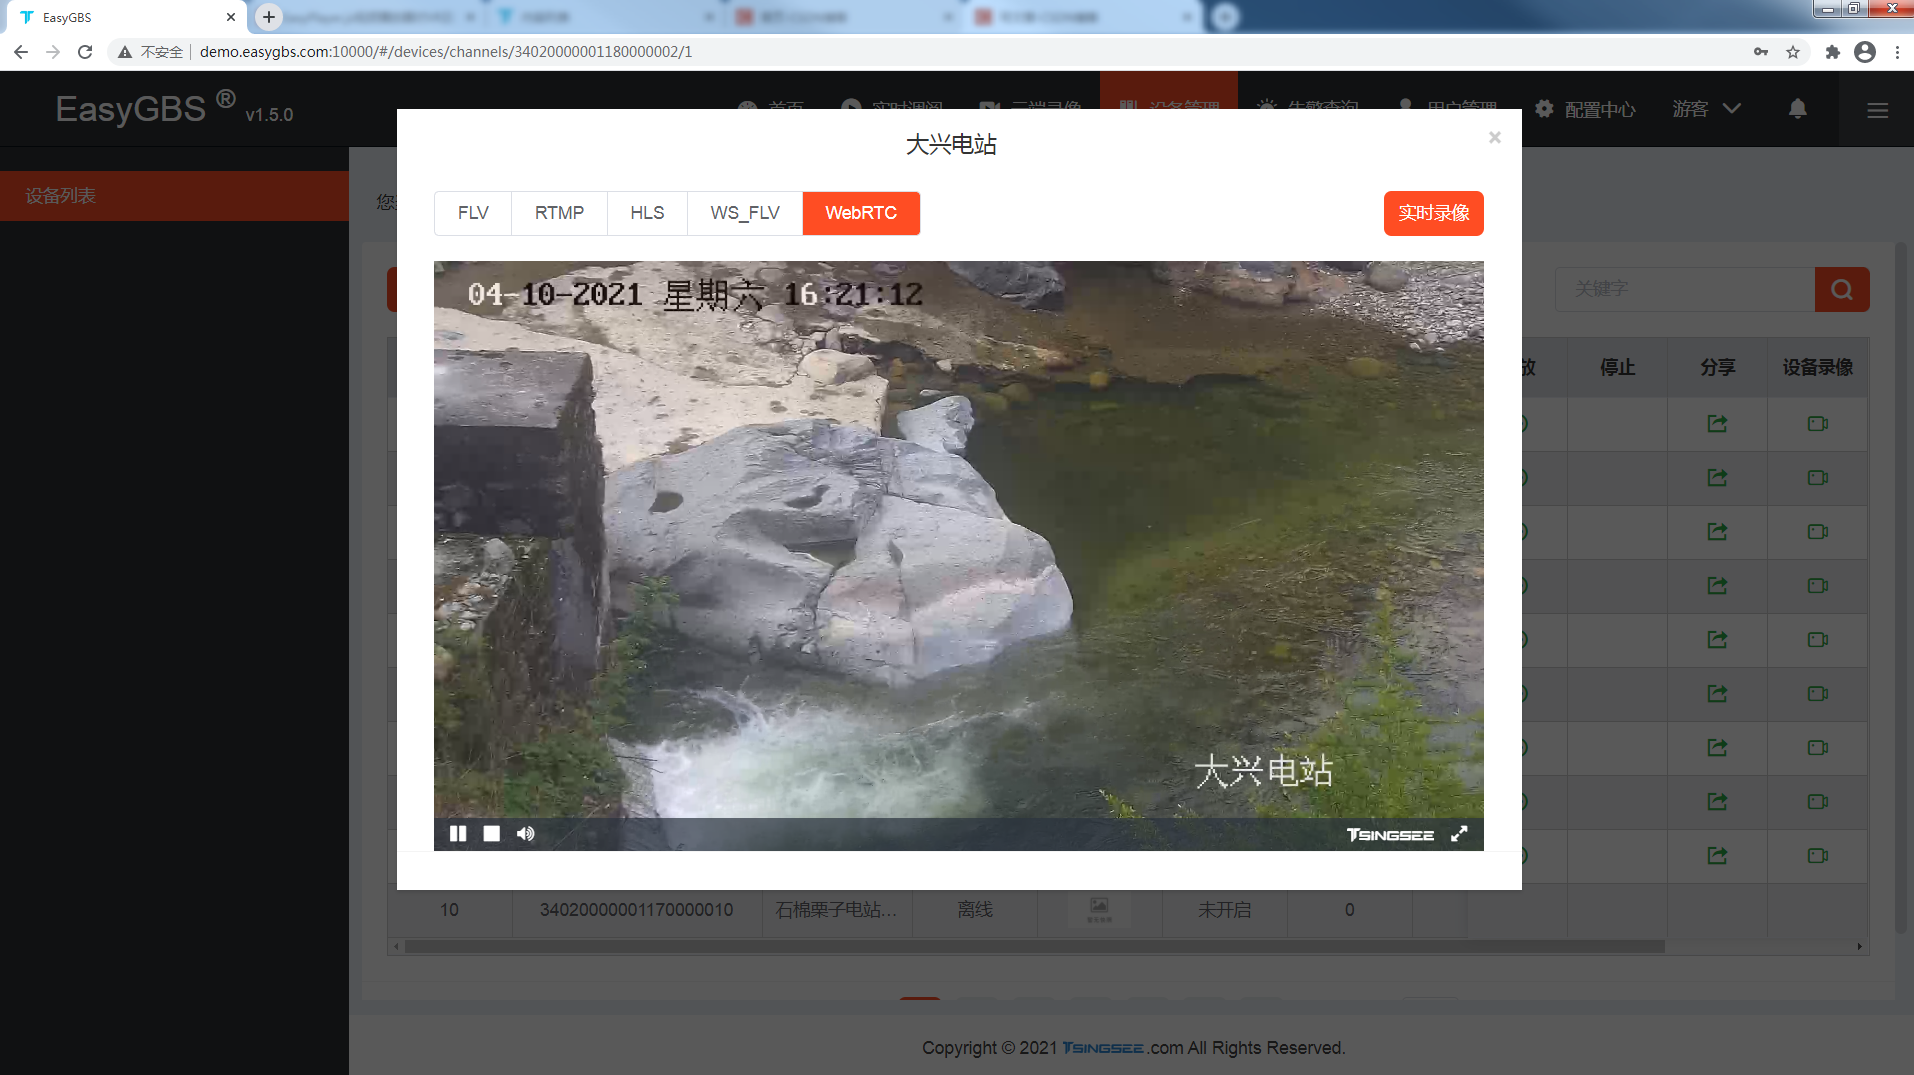This screenshot has height=1075, width=1914.
Task: Stop the video stream playback
Action: coord(491,833)
